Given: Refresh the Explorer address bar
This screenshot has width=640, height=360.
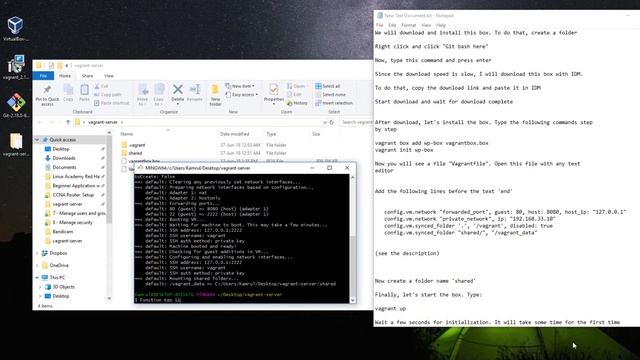Looking at the screenshot, I should tap(332, 122).
